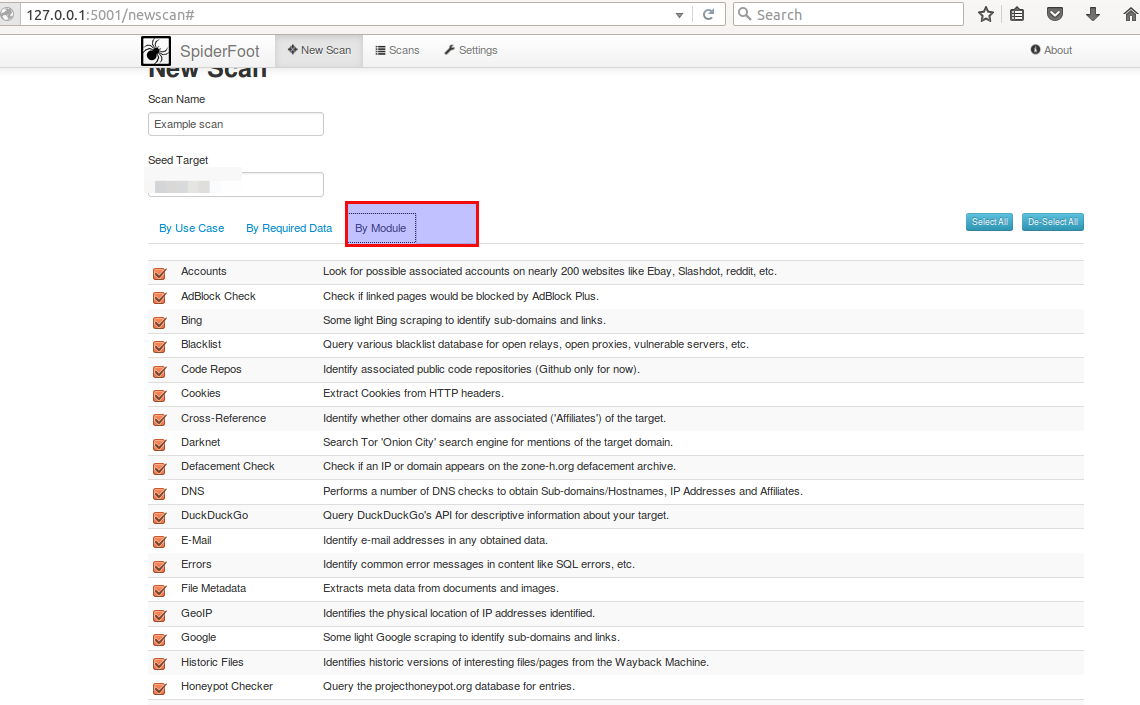The image size is (1140, 705).
Task: Click the Google module description text
Action: [x=471, y=637]
